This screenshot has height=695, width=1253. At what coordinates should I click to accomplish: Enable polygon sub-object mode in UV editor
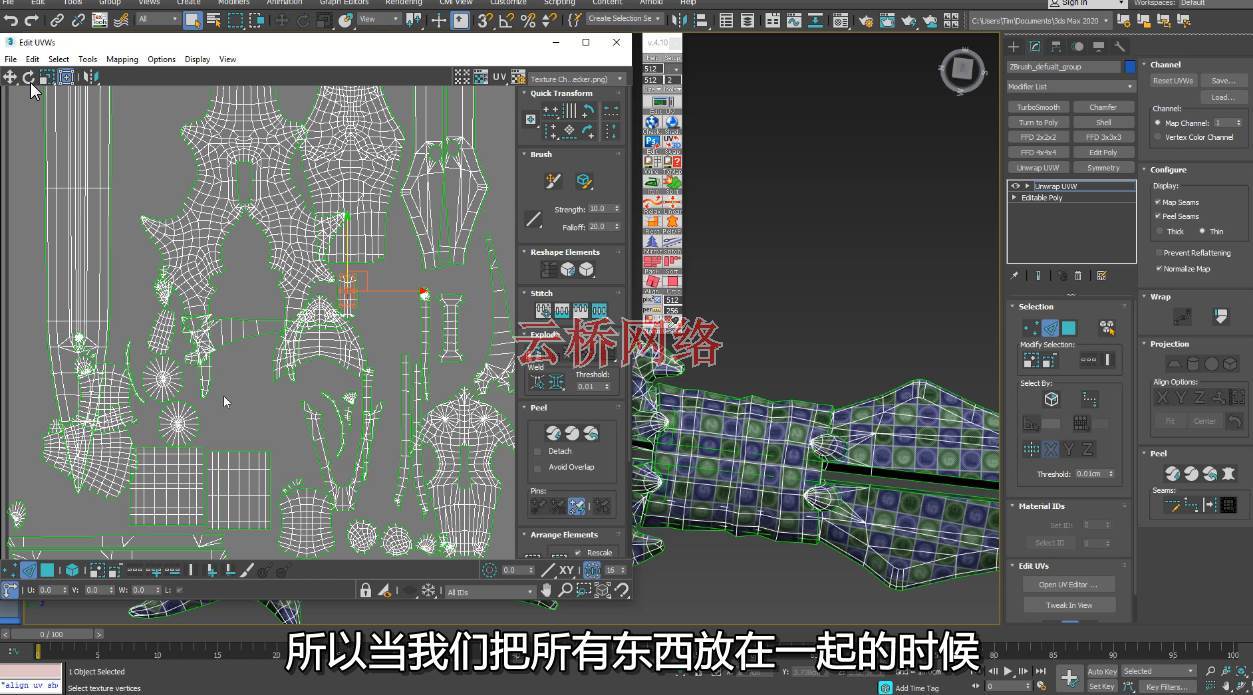coord(47,570)
